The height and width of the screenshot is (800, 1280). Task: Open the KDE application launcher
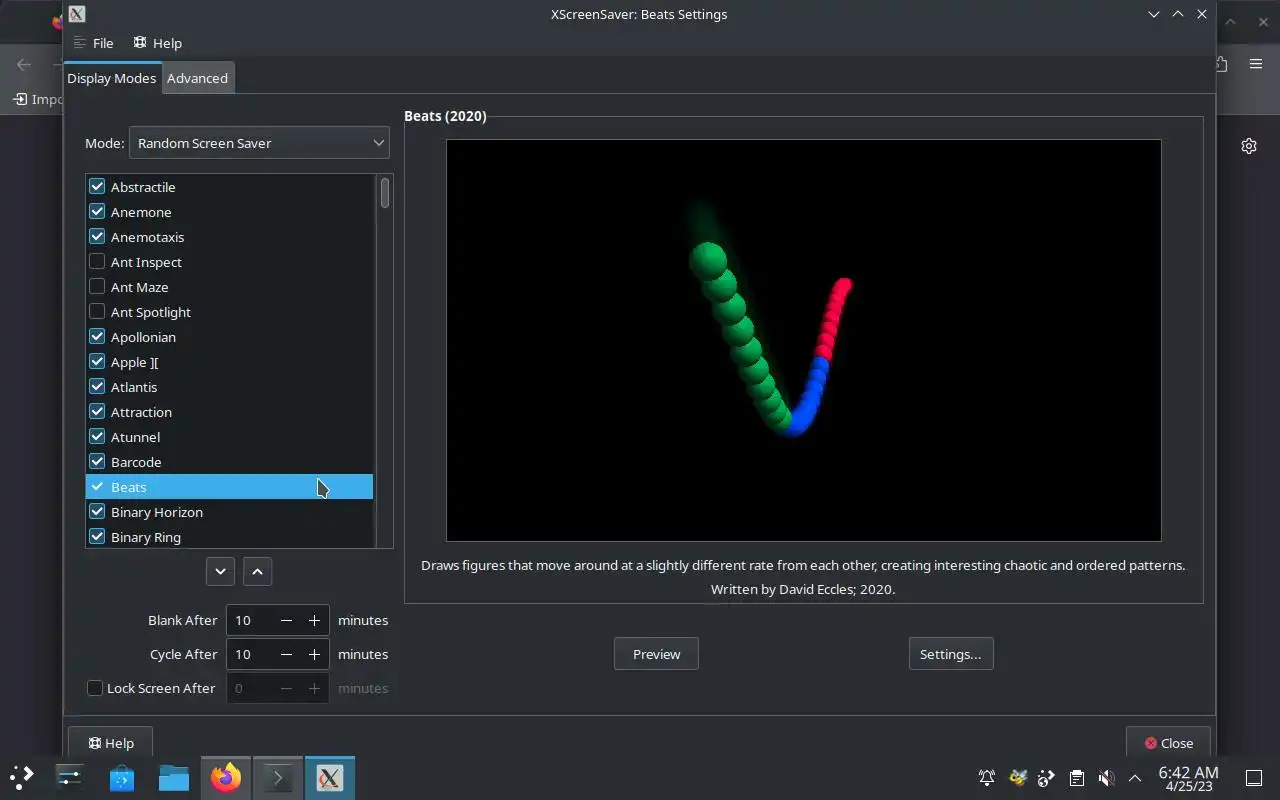(x=22, y=777)
